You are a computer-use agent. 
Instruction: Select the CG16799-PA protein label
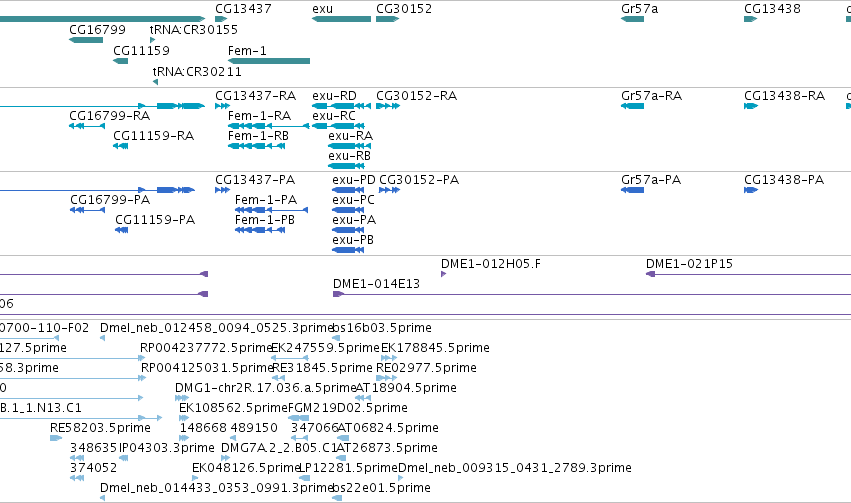110,200
